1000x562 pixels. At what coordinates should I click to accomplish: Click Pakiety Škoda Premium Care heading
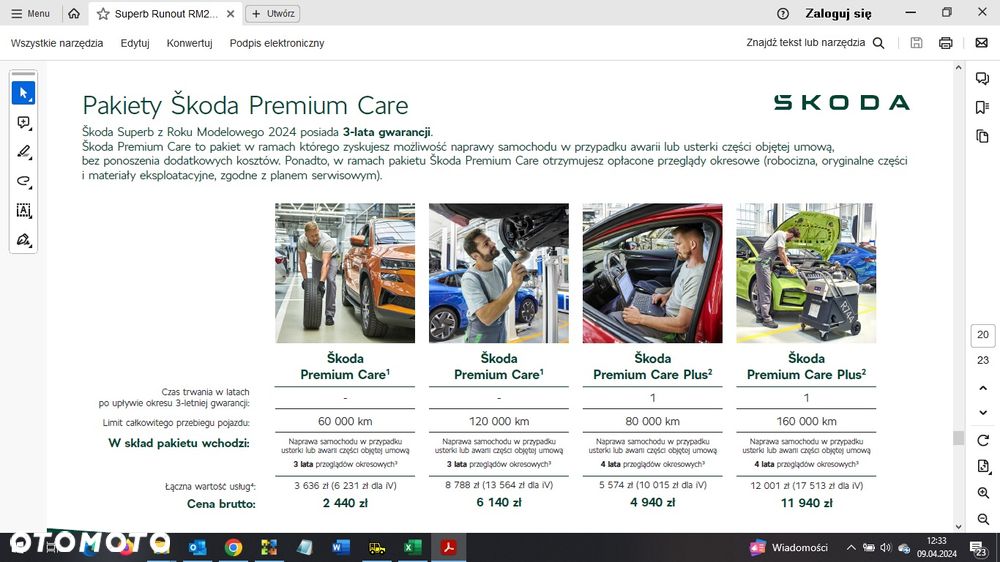[x=245, y=106]
